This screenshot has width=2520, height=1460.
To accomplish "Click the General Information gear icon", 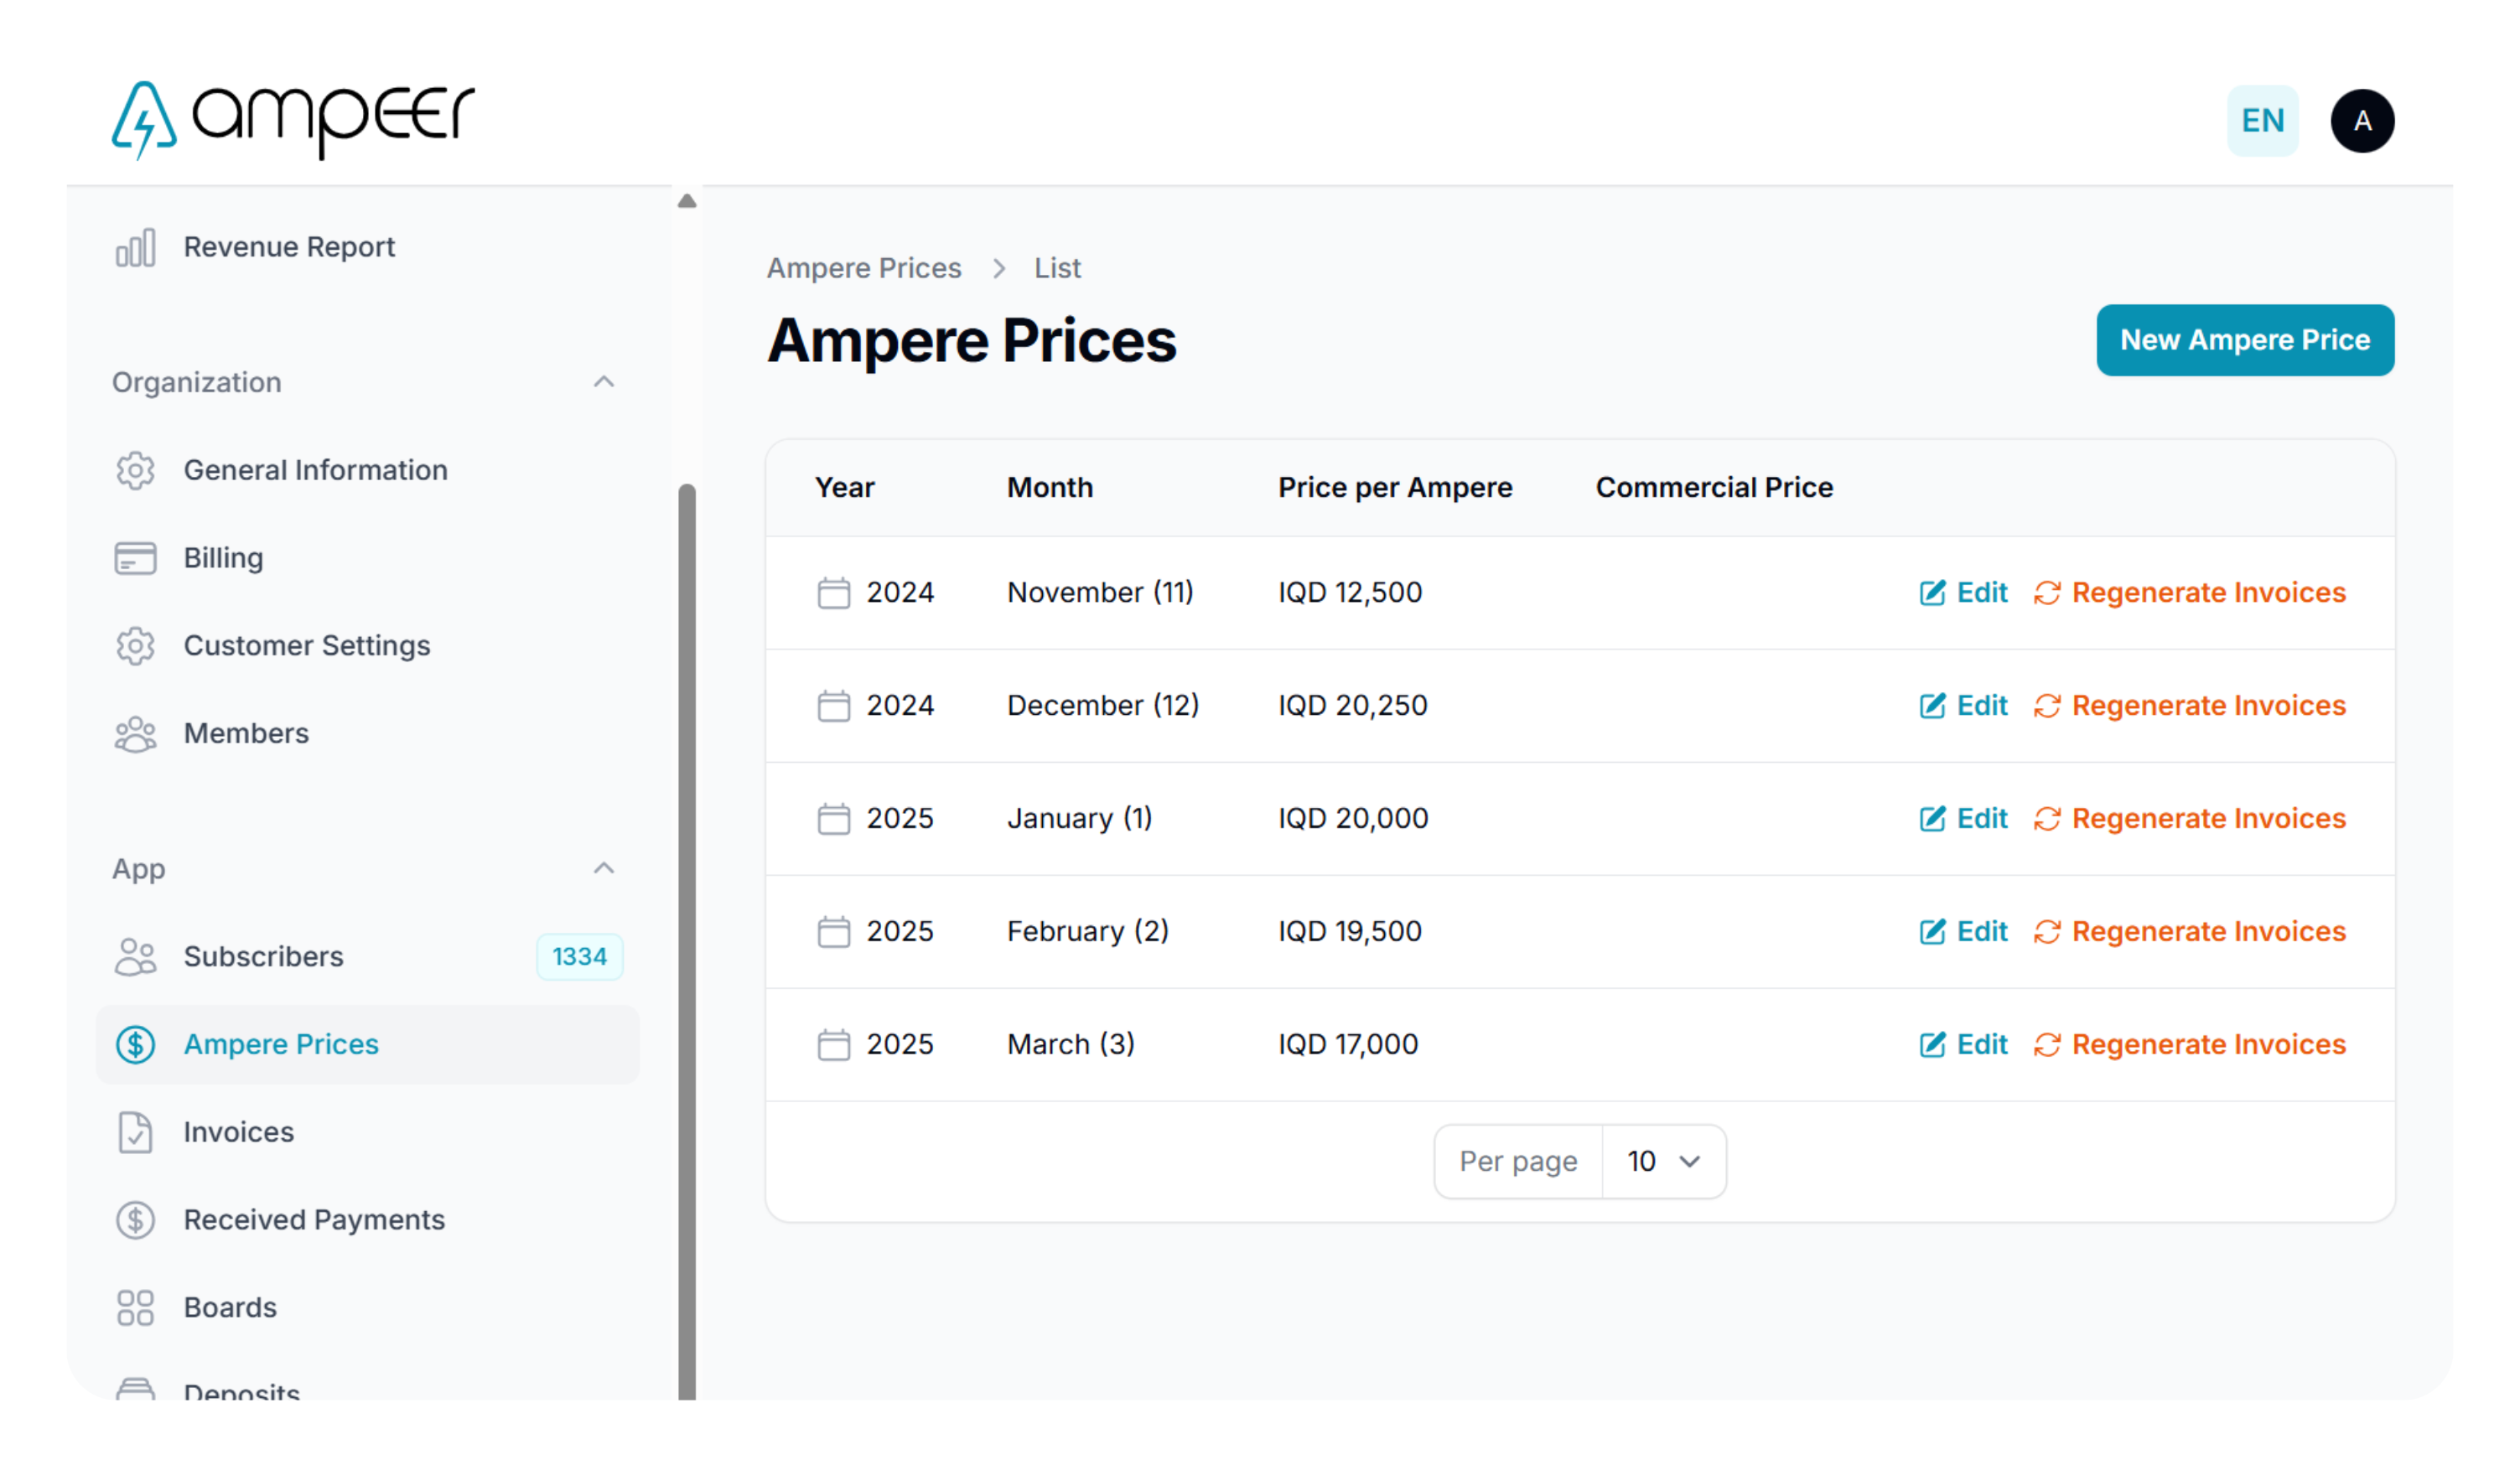I will click(x=135, y=470).
